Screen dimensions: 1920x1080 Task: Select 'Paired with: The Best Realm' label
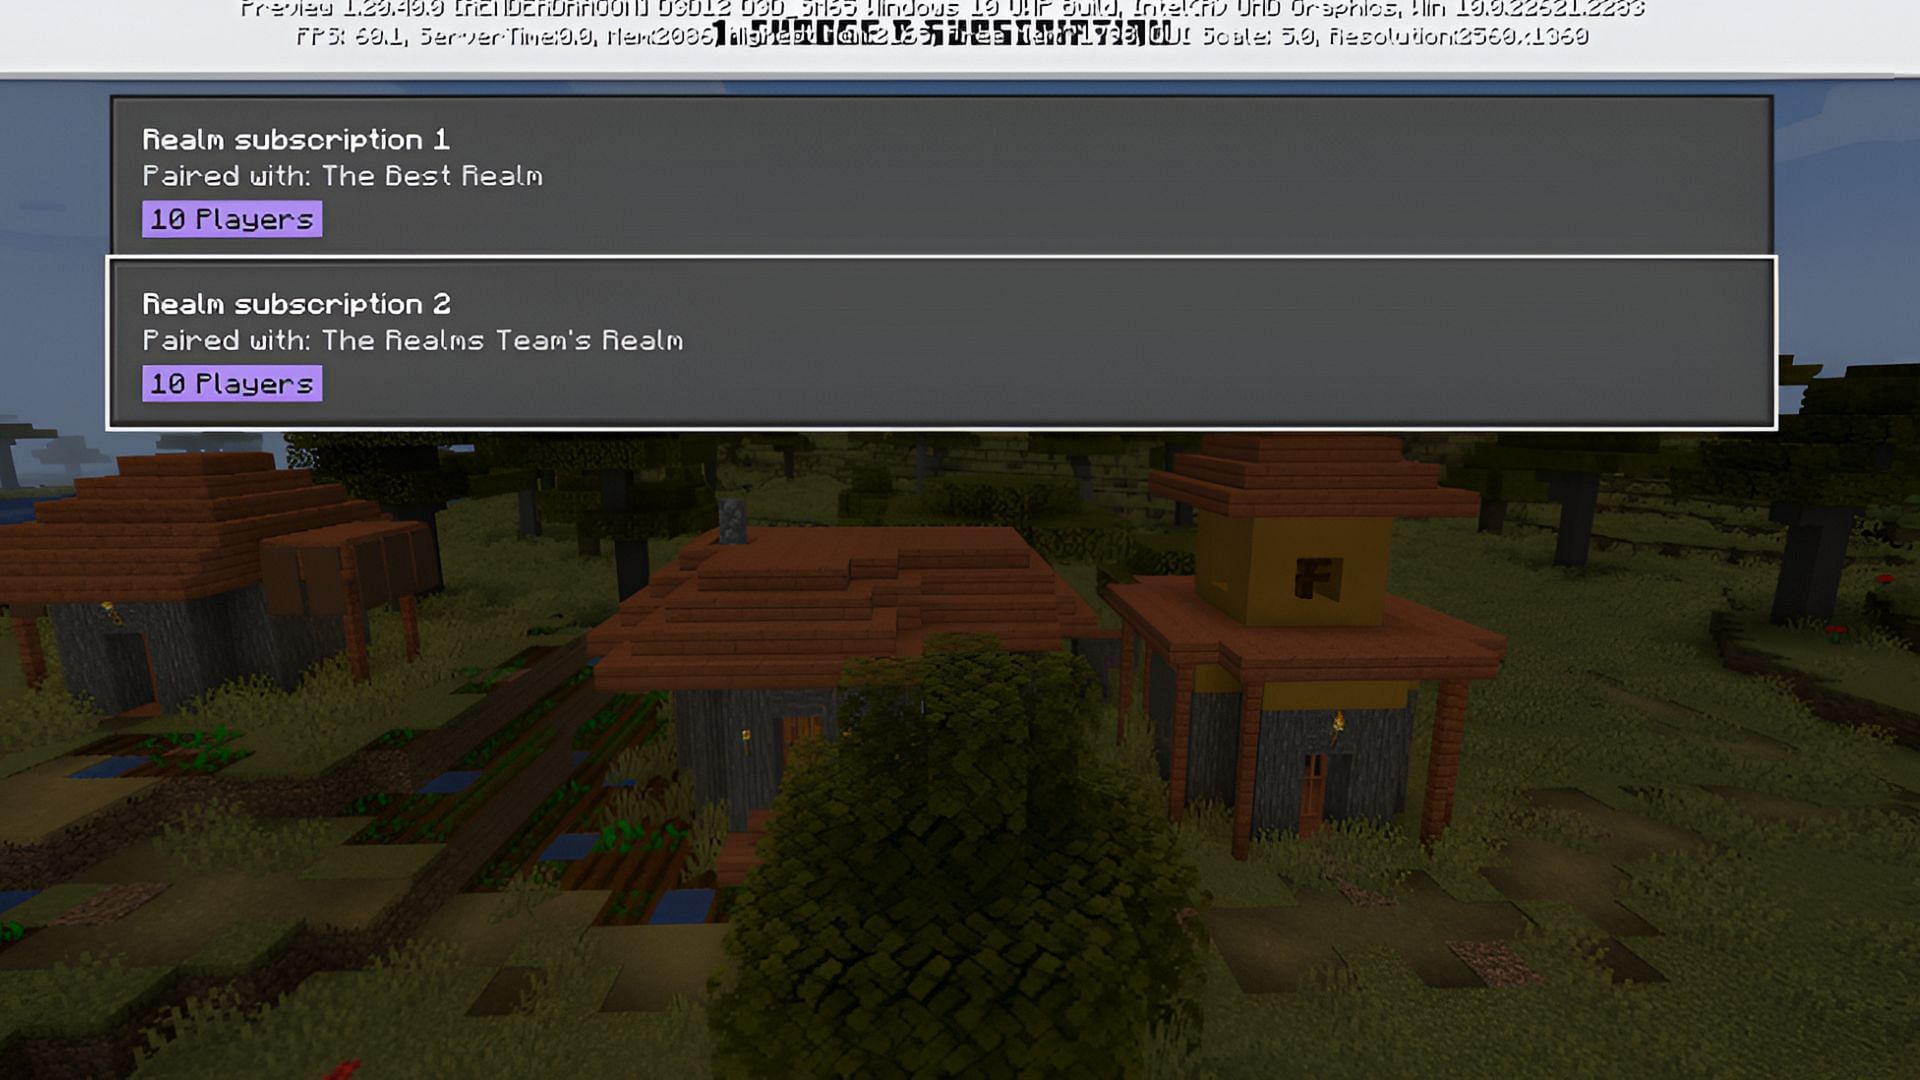[343, 175]
